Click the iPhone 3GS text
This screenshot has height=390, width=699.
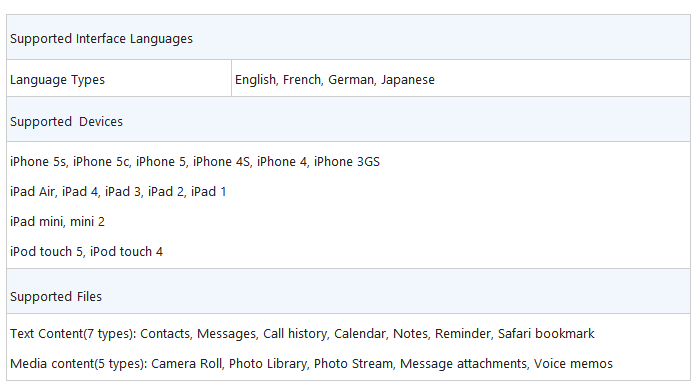click(x=347, y=162)
